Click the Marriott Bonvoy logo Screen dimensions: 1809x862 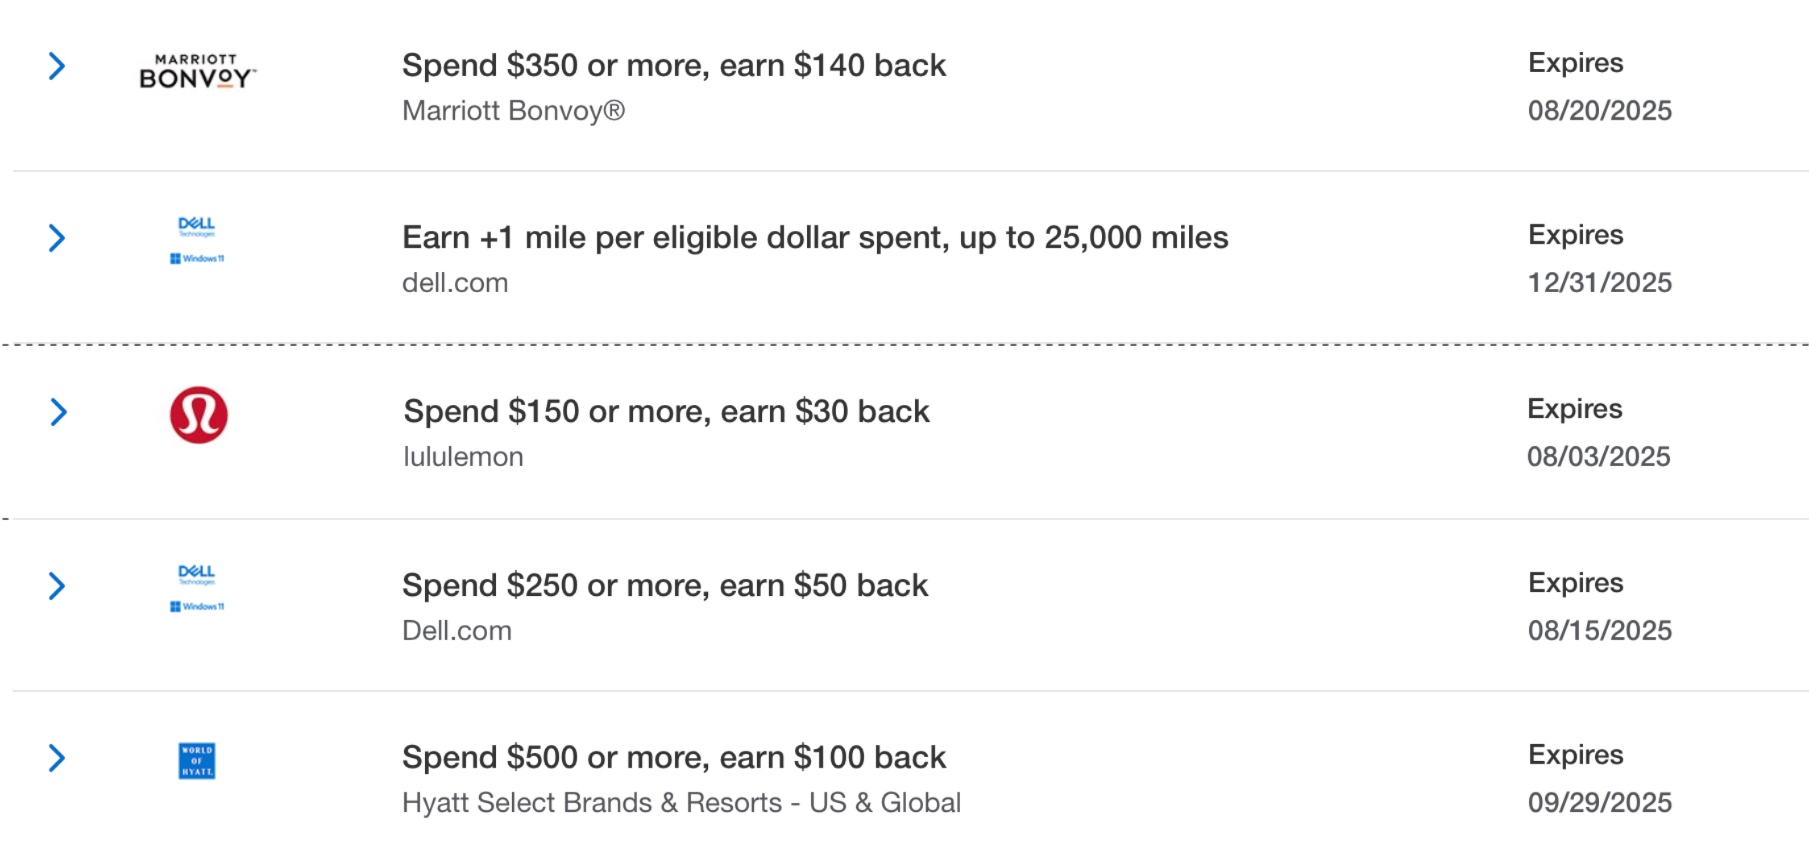197,72
